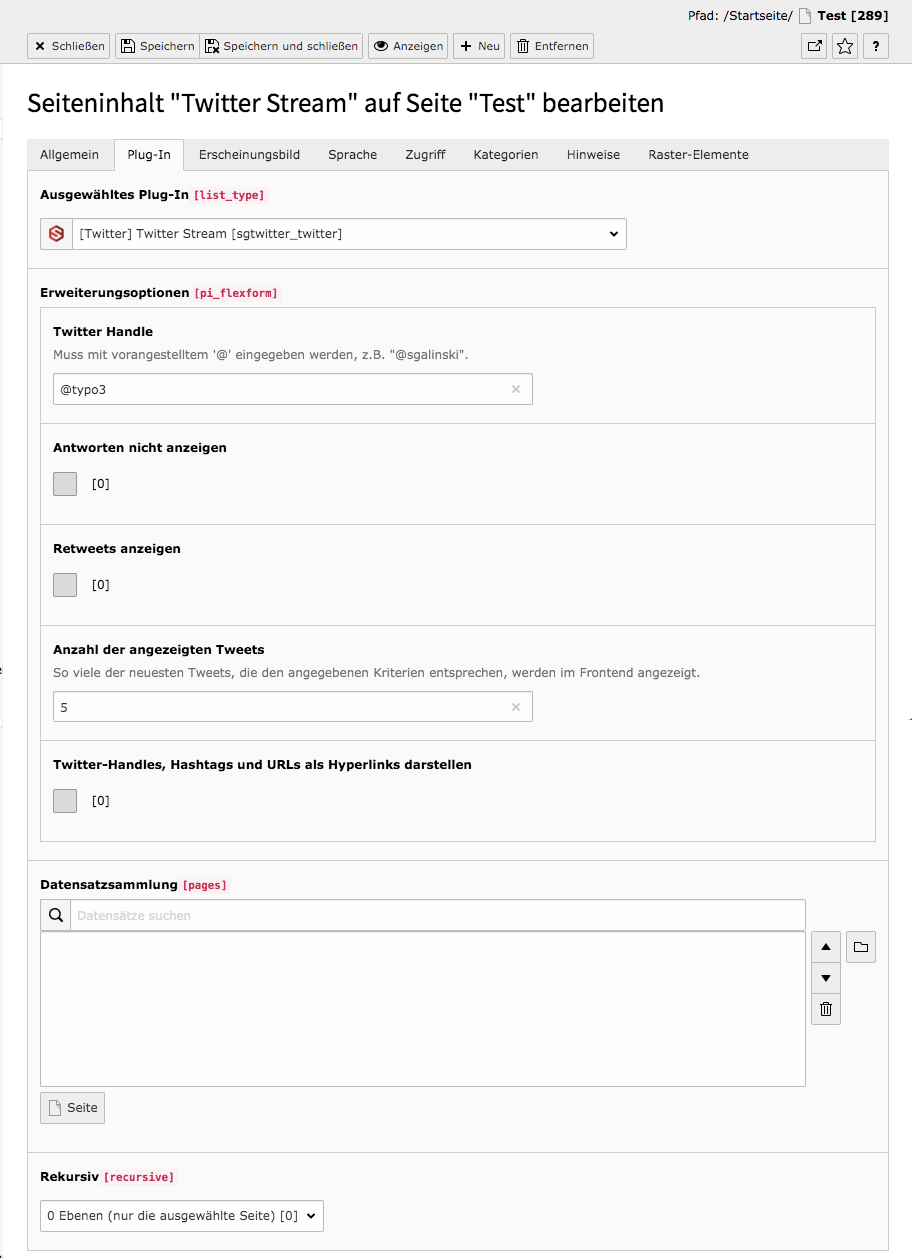912x1258 pixels.
Task: Add a page via Seite button
Action: (x=72, y=1108)
